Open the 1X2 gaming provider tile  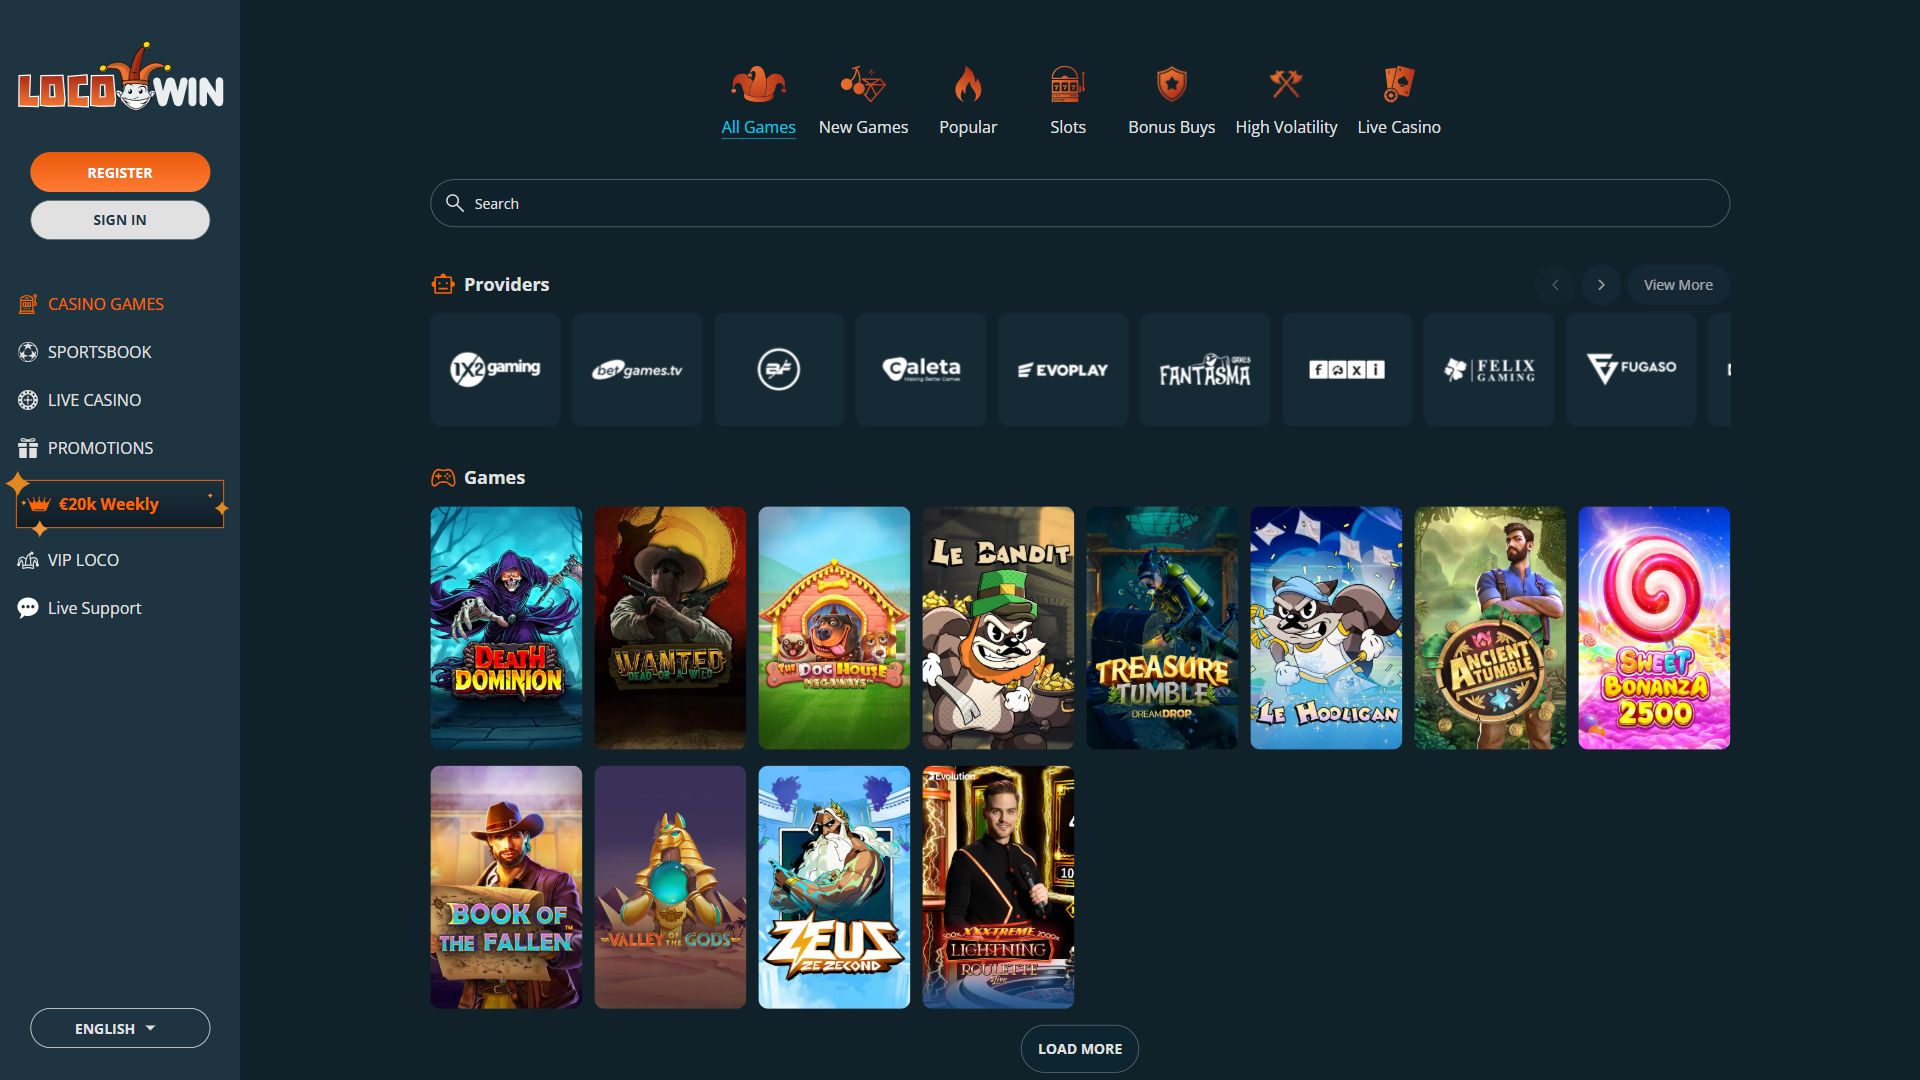point(495,369)
